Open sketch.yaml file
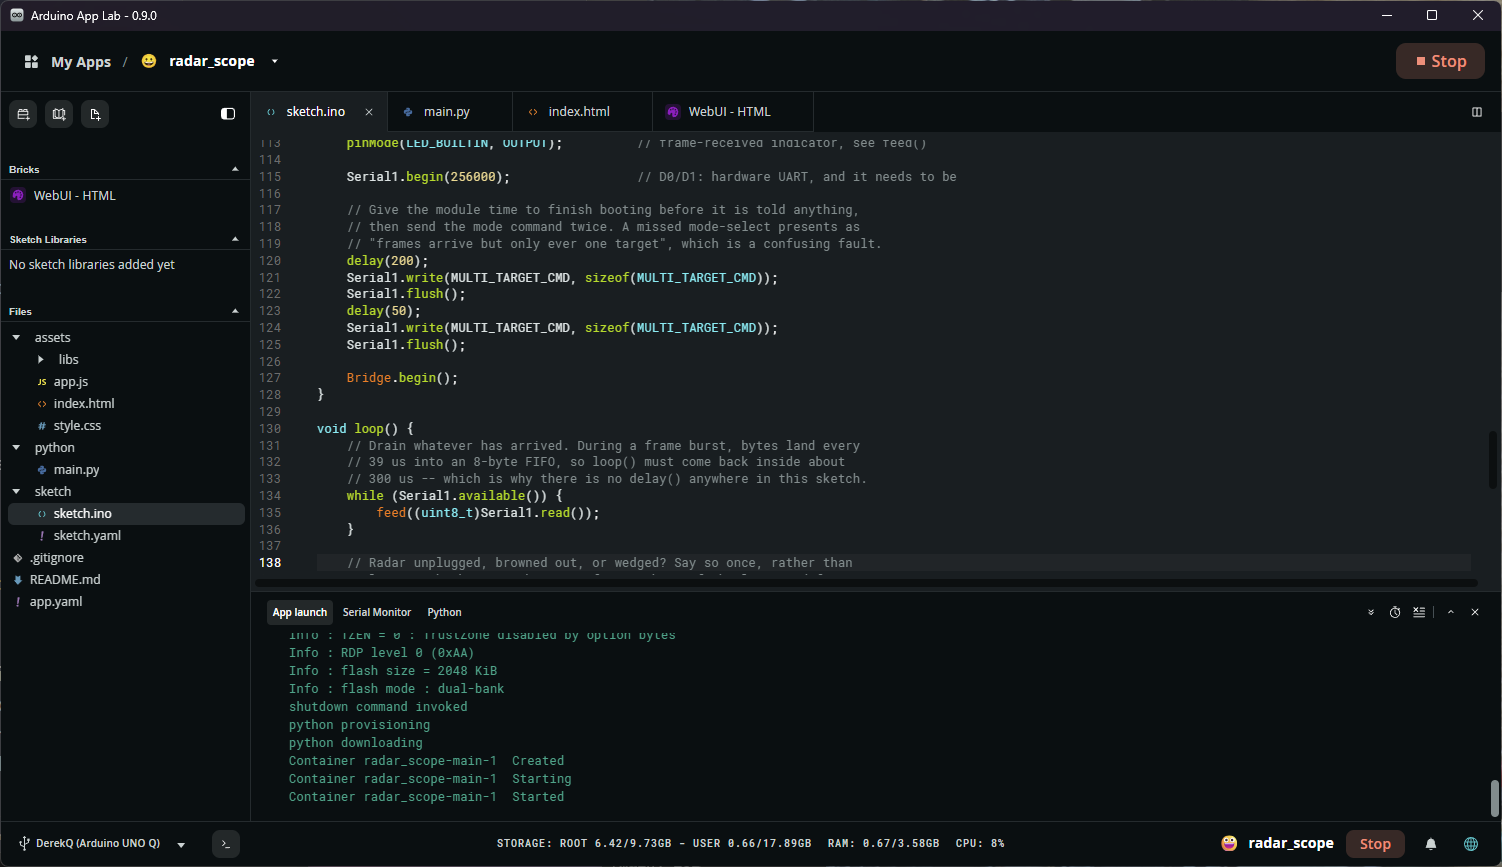 (x=87, y=536)
